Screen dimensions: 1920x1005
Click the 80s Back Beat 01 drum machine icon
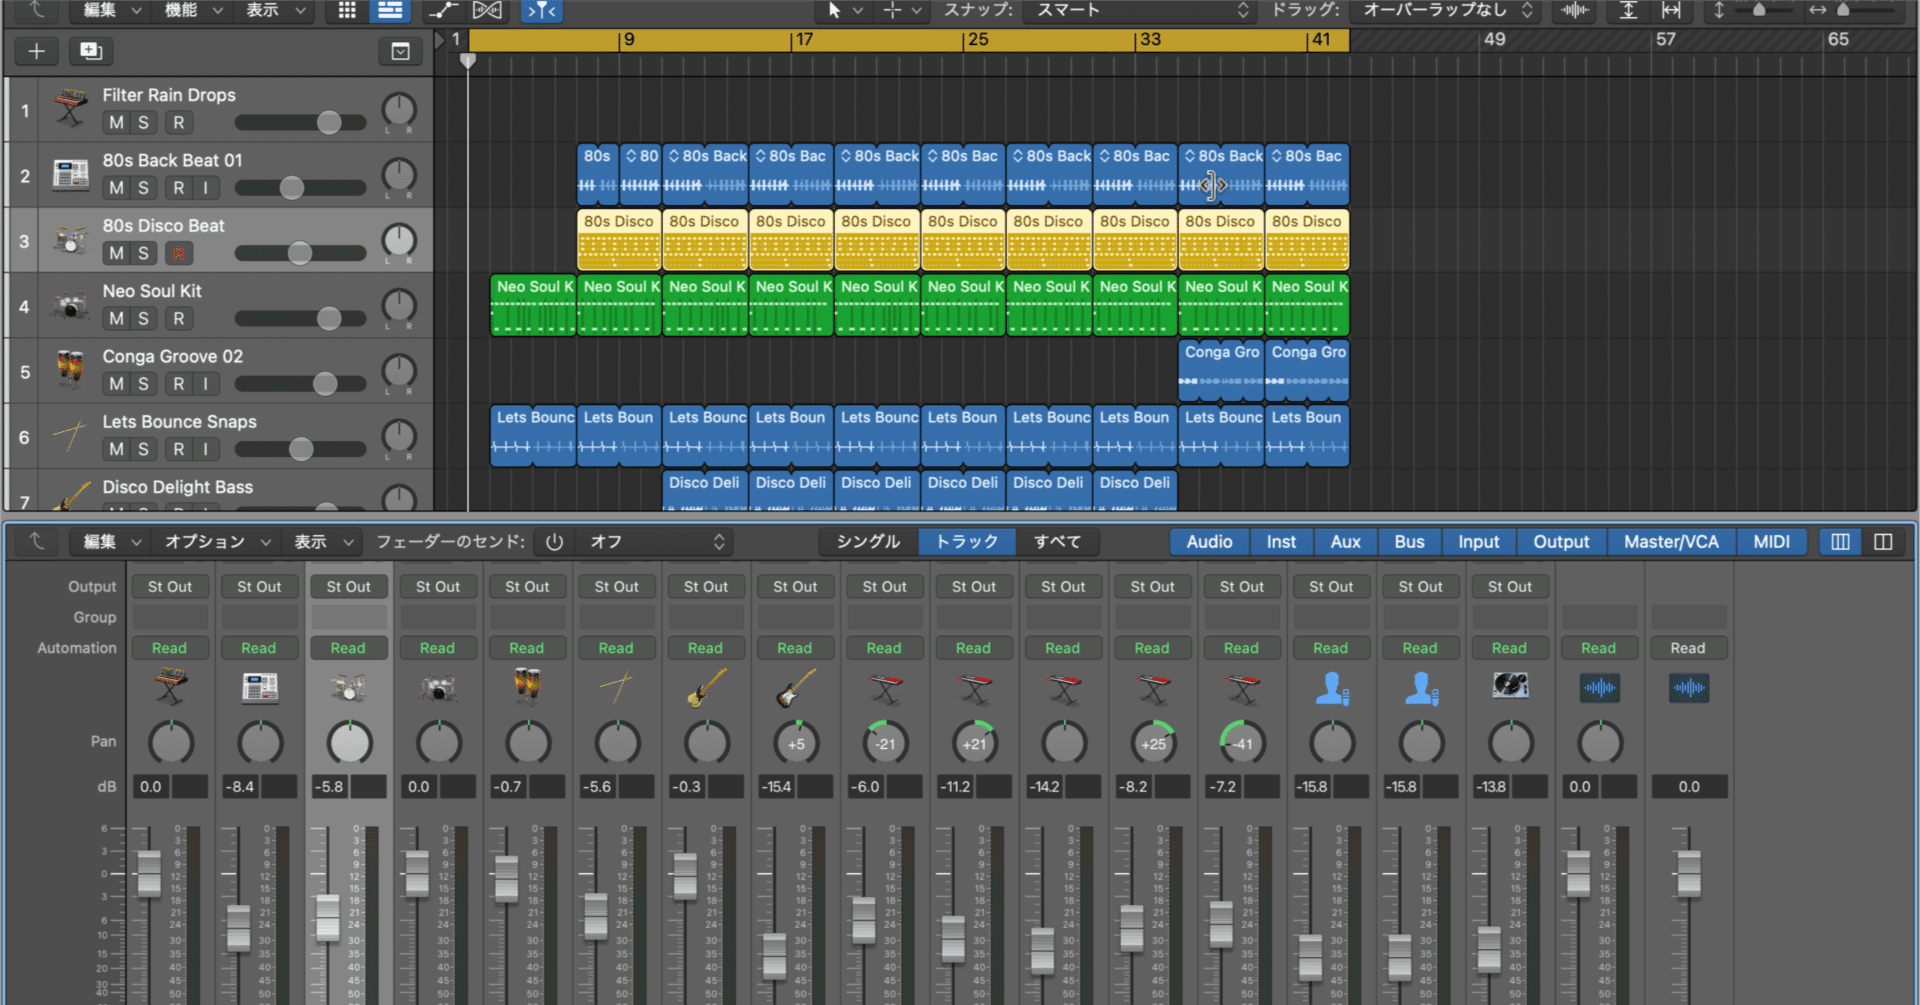pos(70,174)
